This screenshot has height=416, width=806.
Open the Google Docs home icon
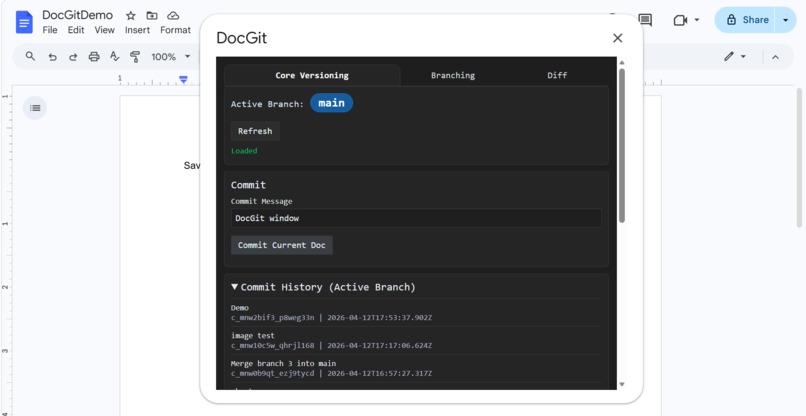[24, 22]
